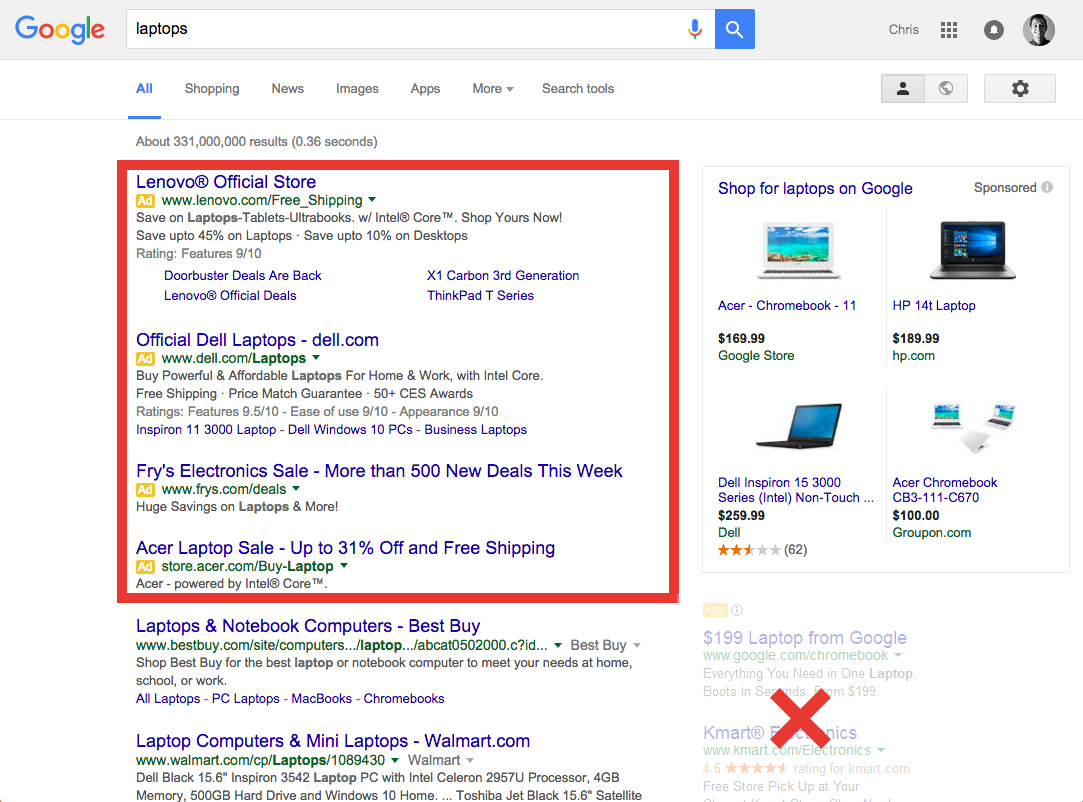Open Inspiron 11 3000 Laptop link
The width and height of the screenshot is (1083, 802).
206,430
